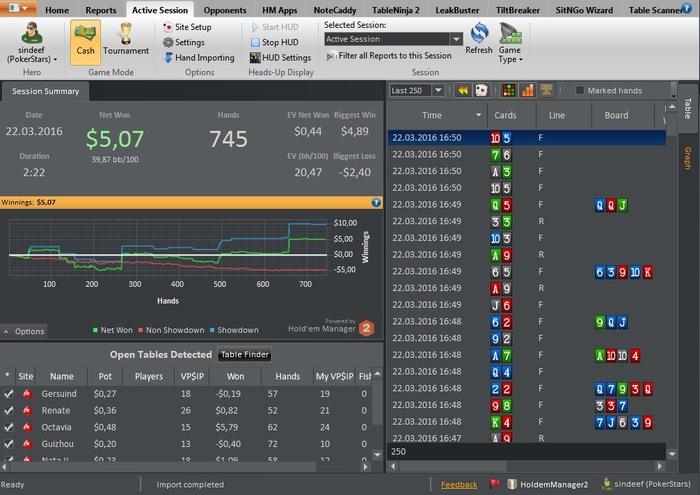Open the Feedback link in status bar
Image resolution: width=700 pixels, height=495 pixels.
tap(459, 485)
